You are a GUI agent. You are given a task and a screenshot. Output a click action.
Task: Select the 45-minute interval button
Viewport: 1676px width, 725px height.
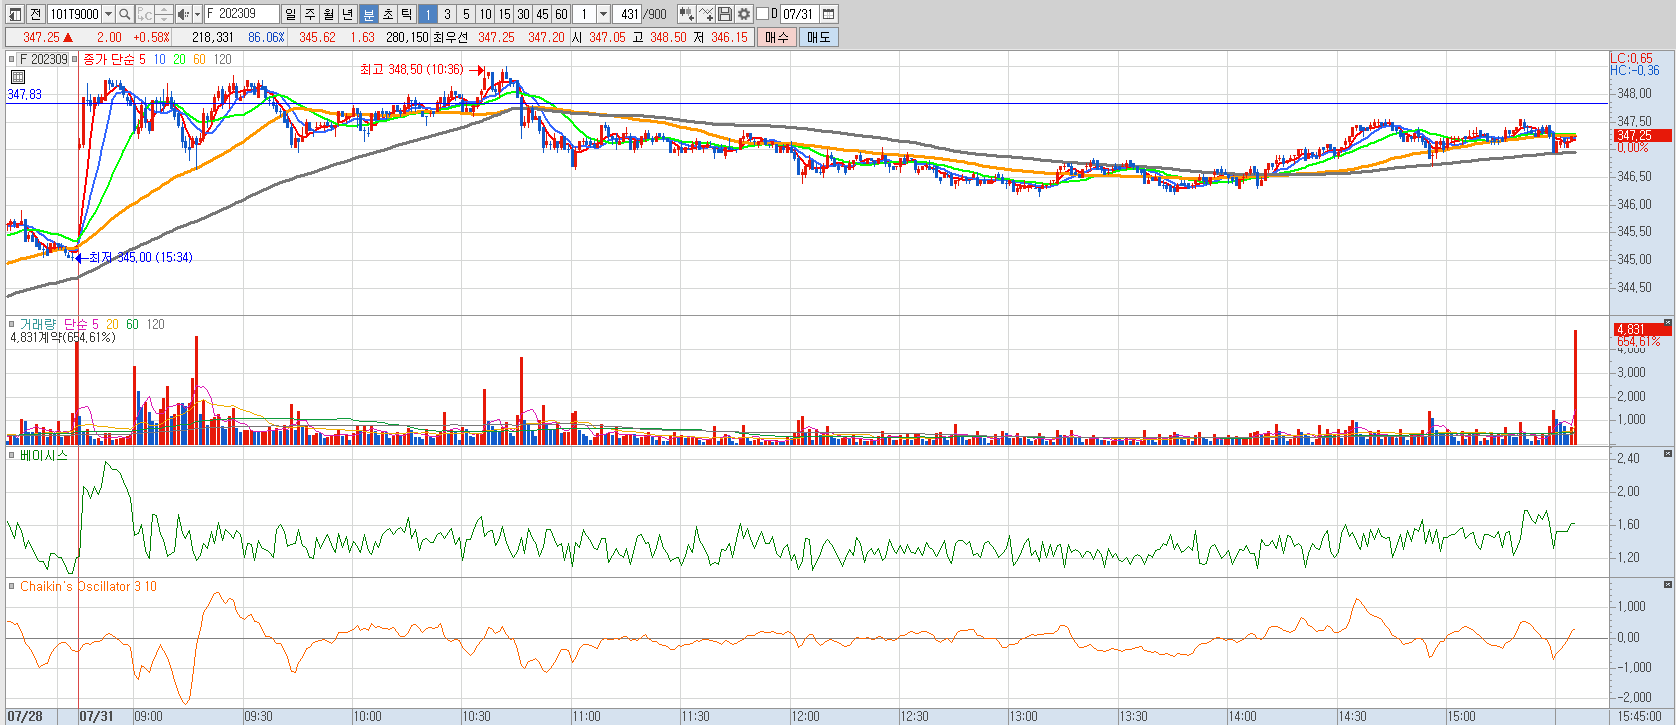click(542, 14)
